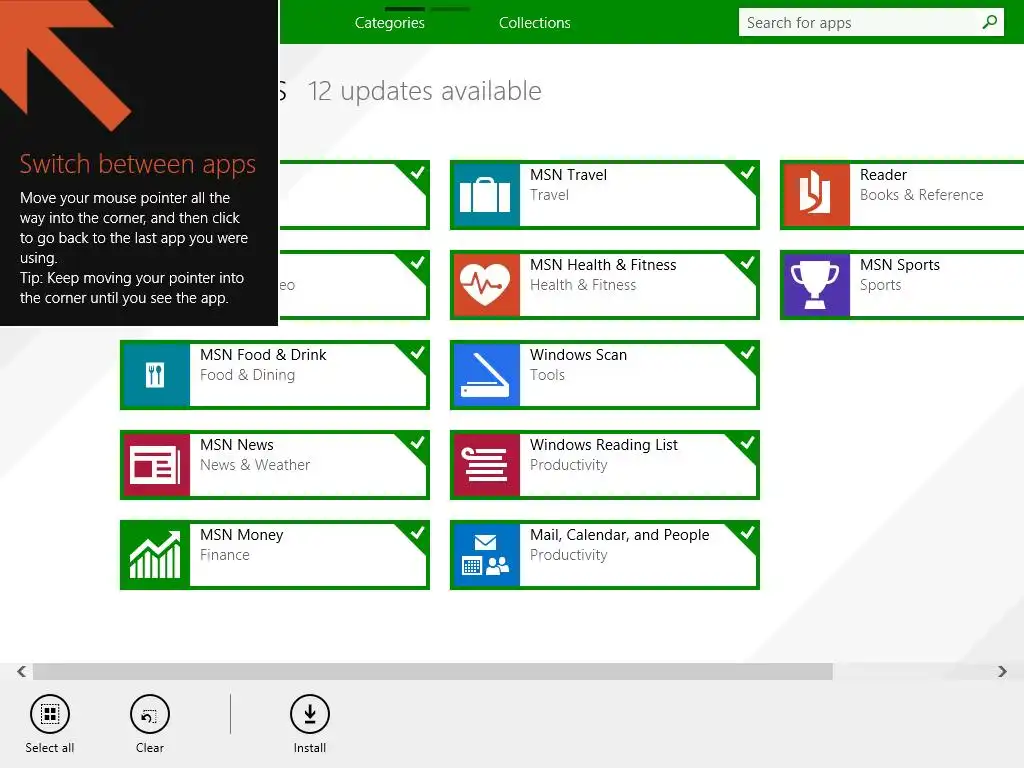
Task: Click the Mail, Calendar, and People icon
Action: (x=485, y=555)
